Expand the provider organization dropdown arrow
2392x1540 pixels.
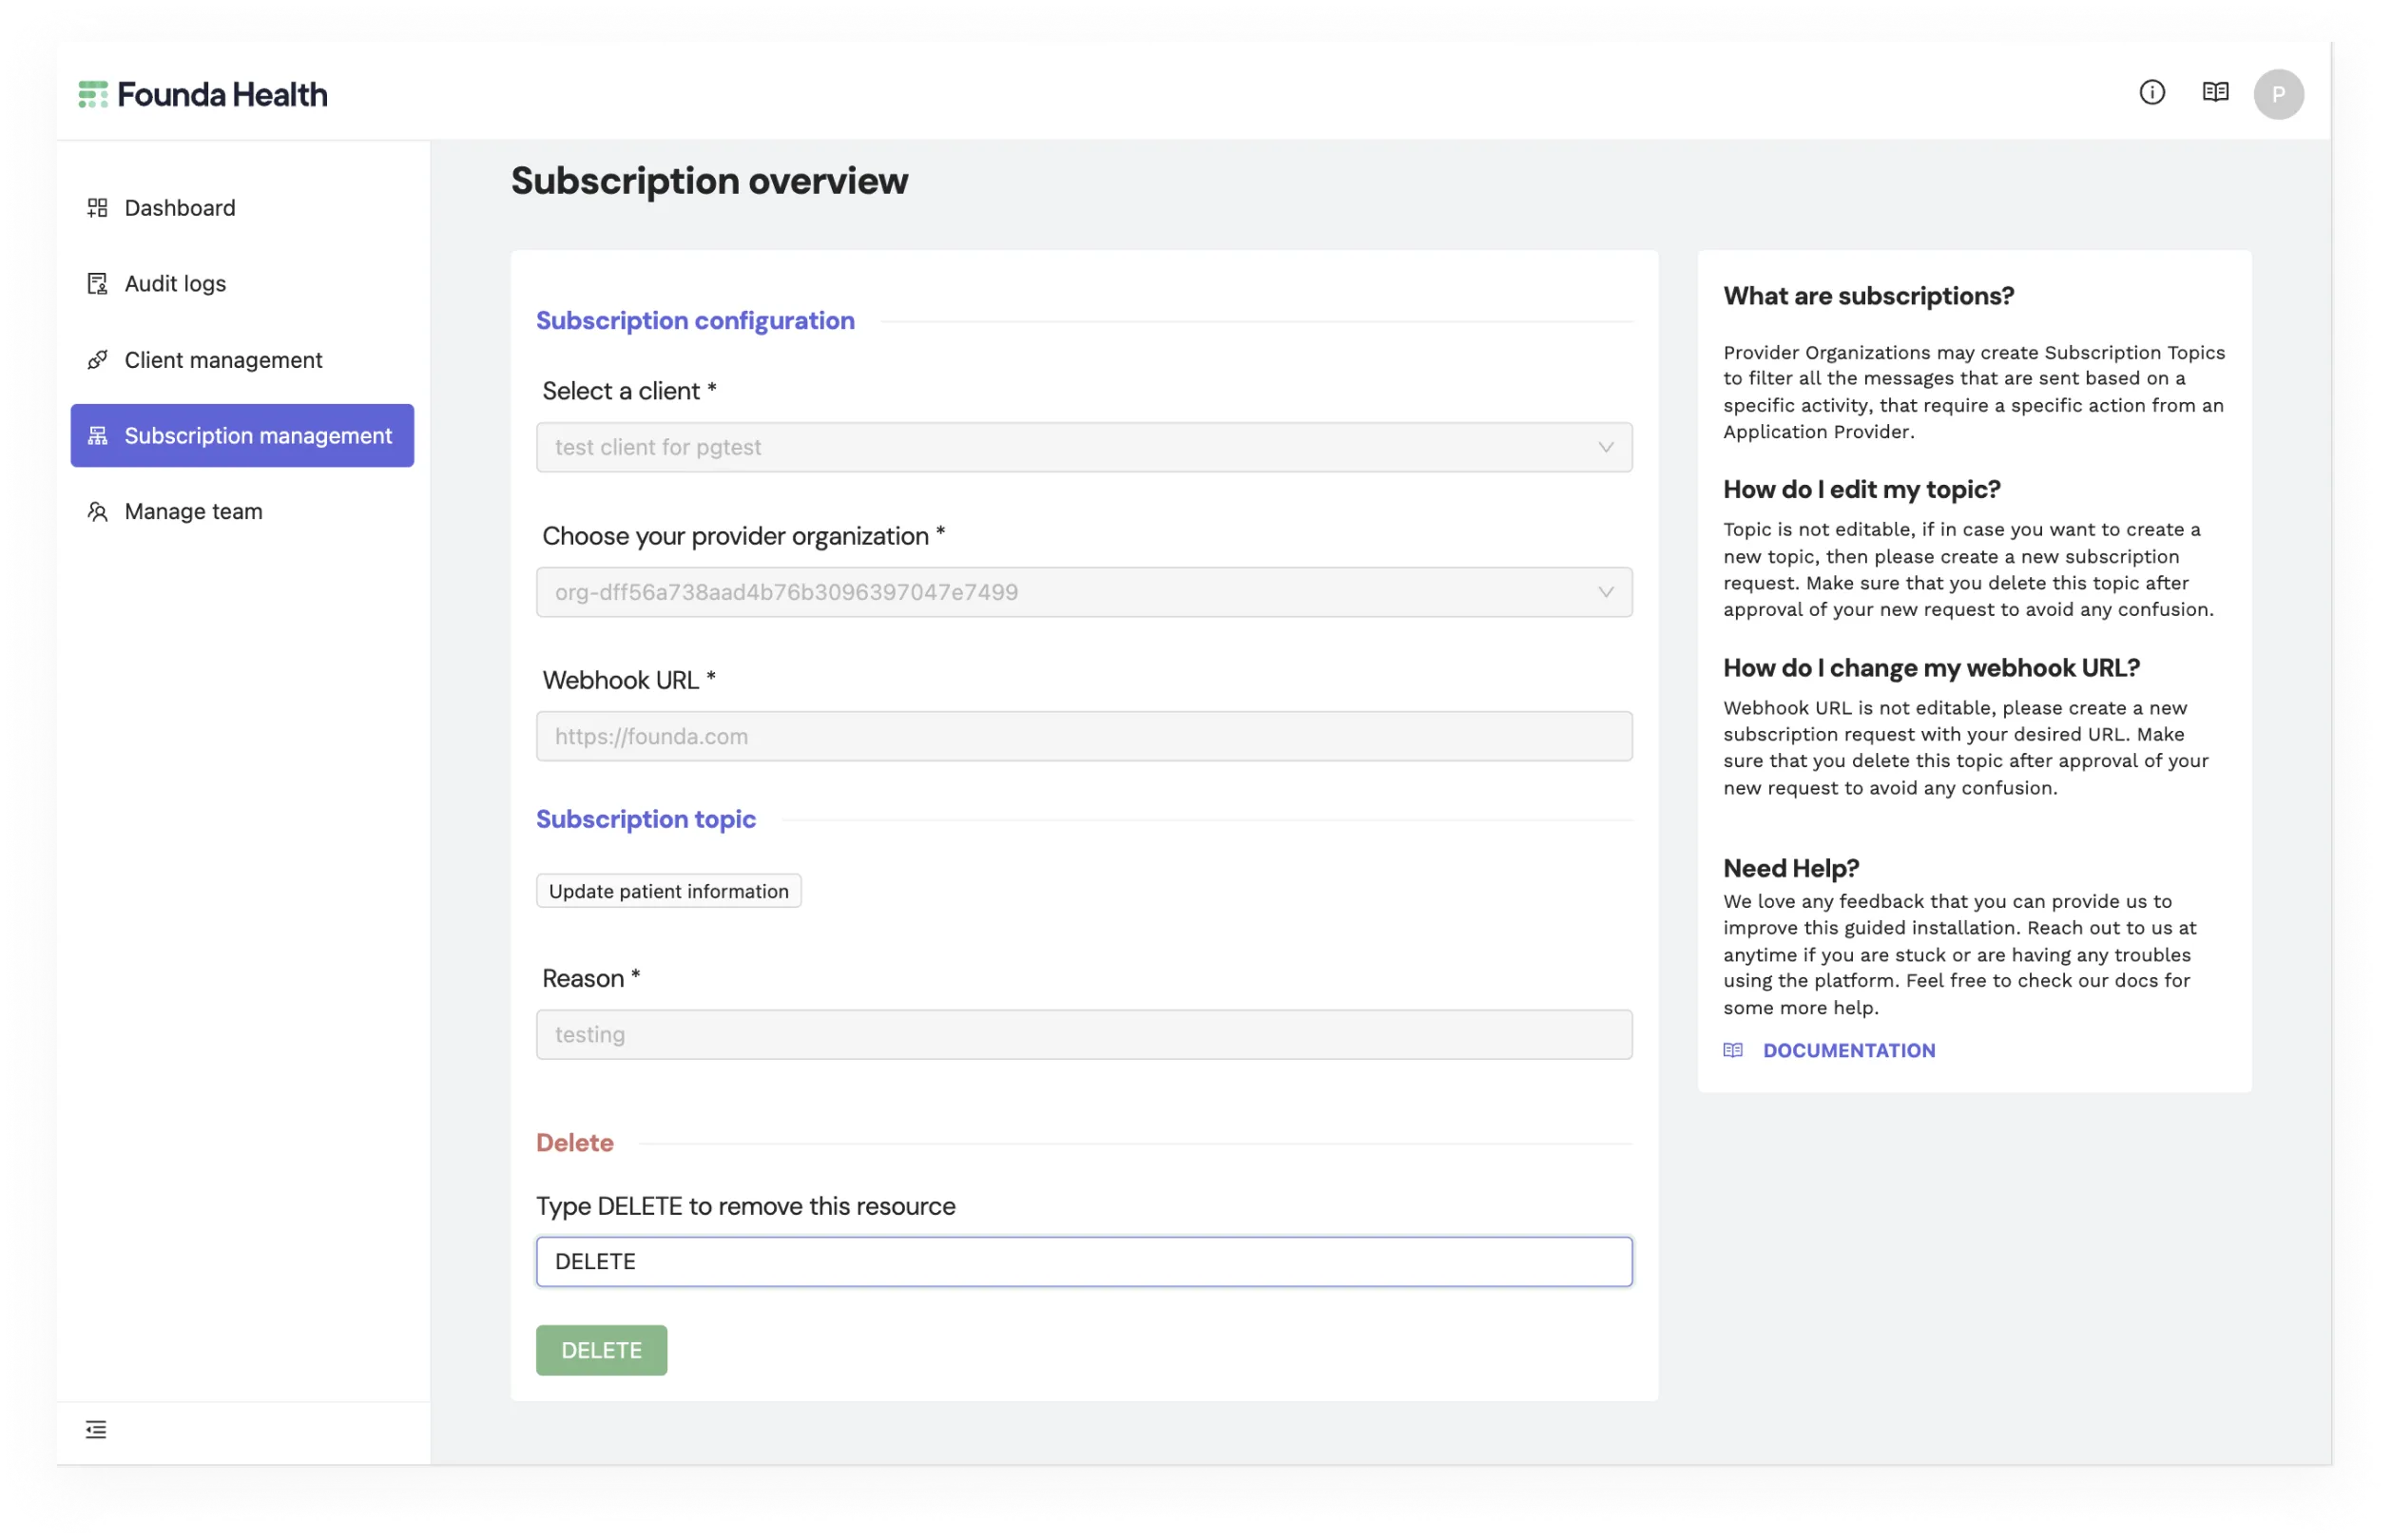[x=1606, y=592]
